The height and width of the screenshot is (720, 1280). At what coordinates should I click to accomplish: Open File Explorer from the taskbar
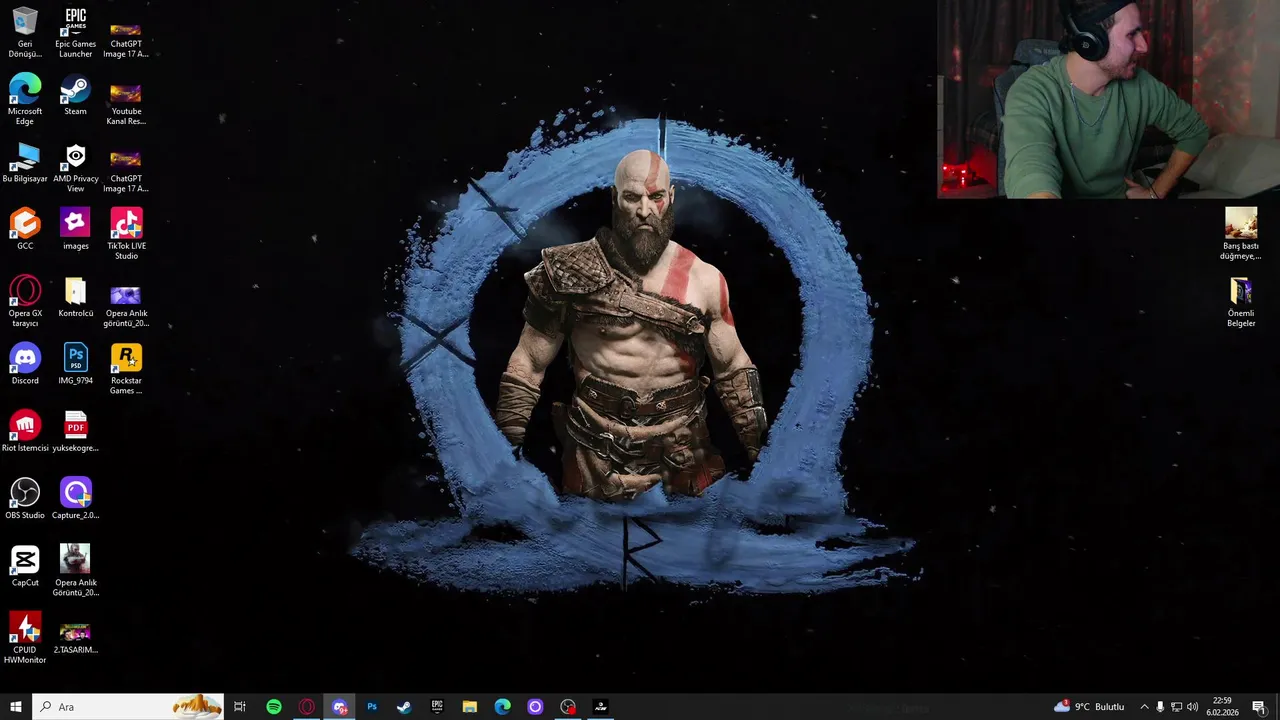coord(469,707)
